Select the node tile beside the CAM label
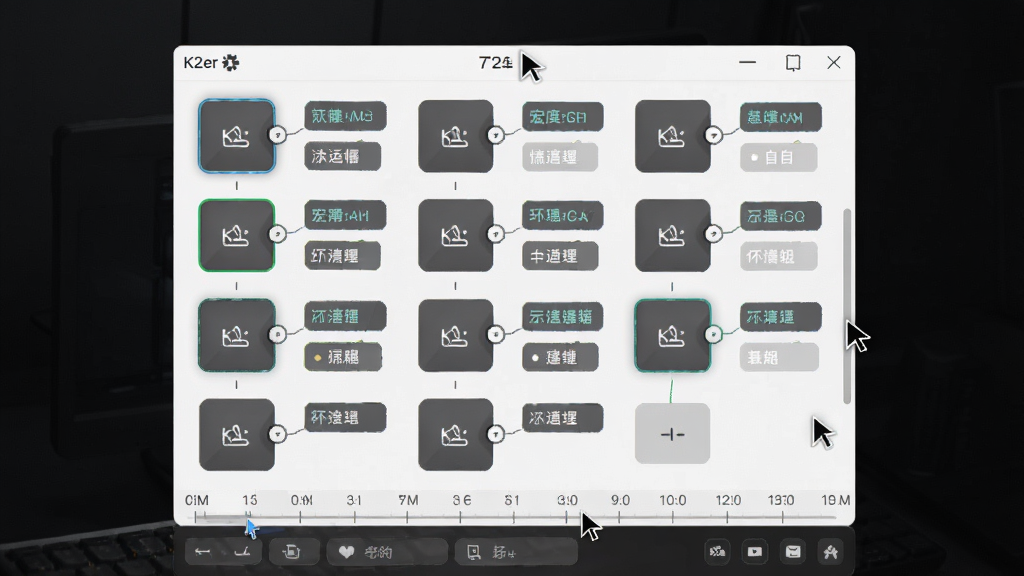The width and height of the screenshot is (1024, 576). tap(673, 136)
